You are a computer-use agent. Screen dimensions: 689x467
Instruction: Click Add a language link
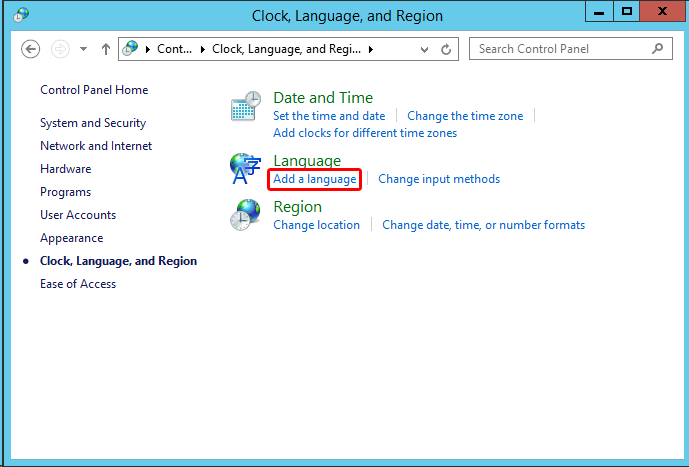[x=315, y=179]
